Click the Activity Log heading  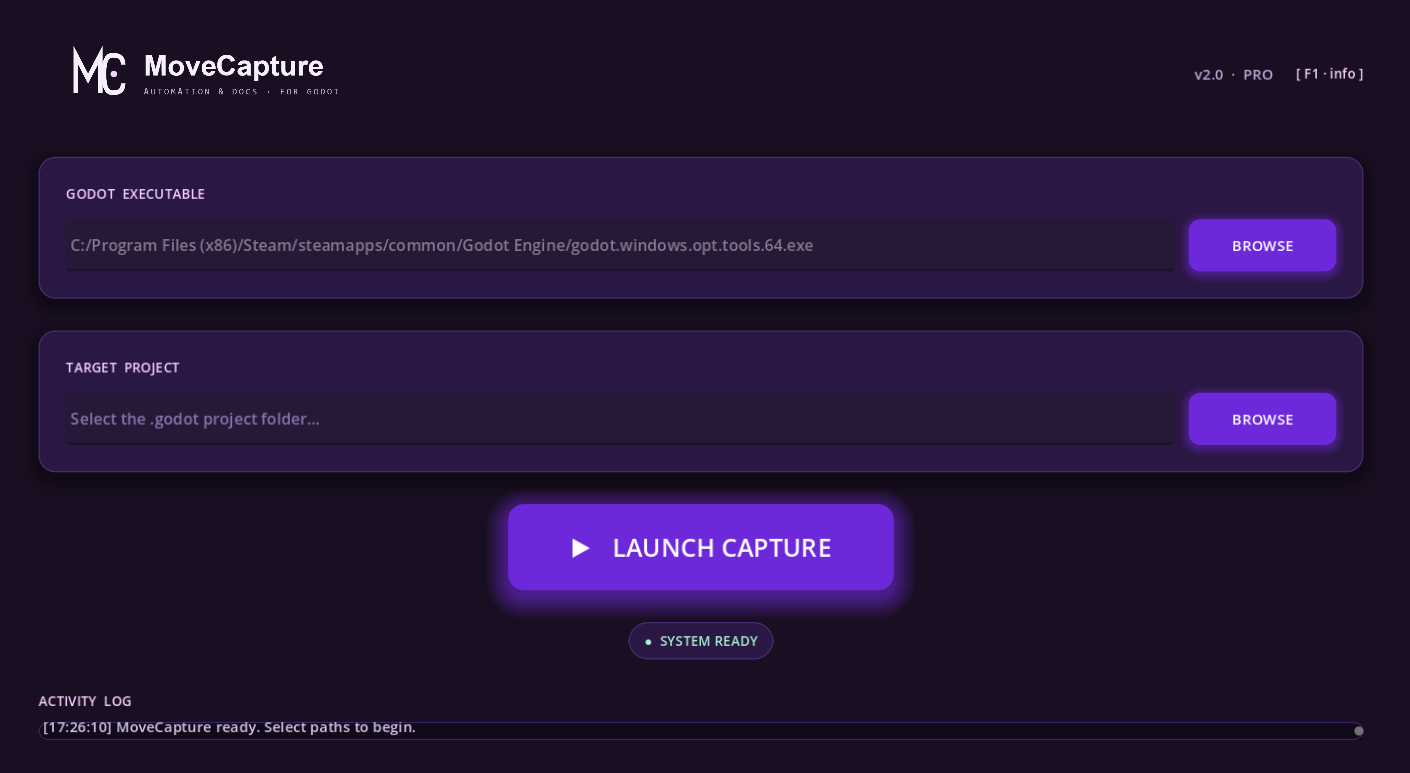(x=85, y=702)
